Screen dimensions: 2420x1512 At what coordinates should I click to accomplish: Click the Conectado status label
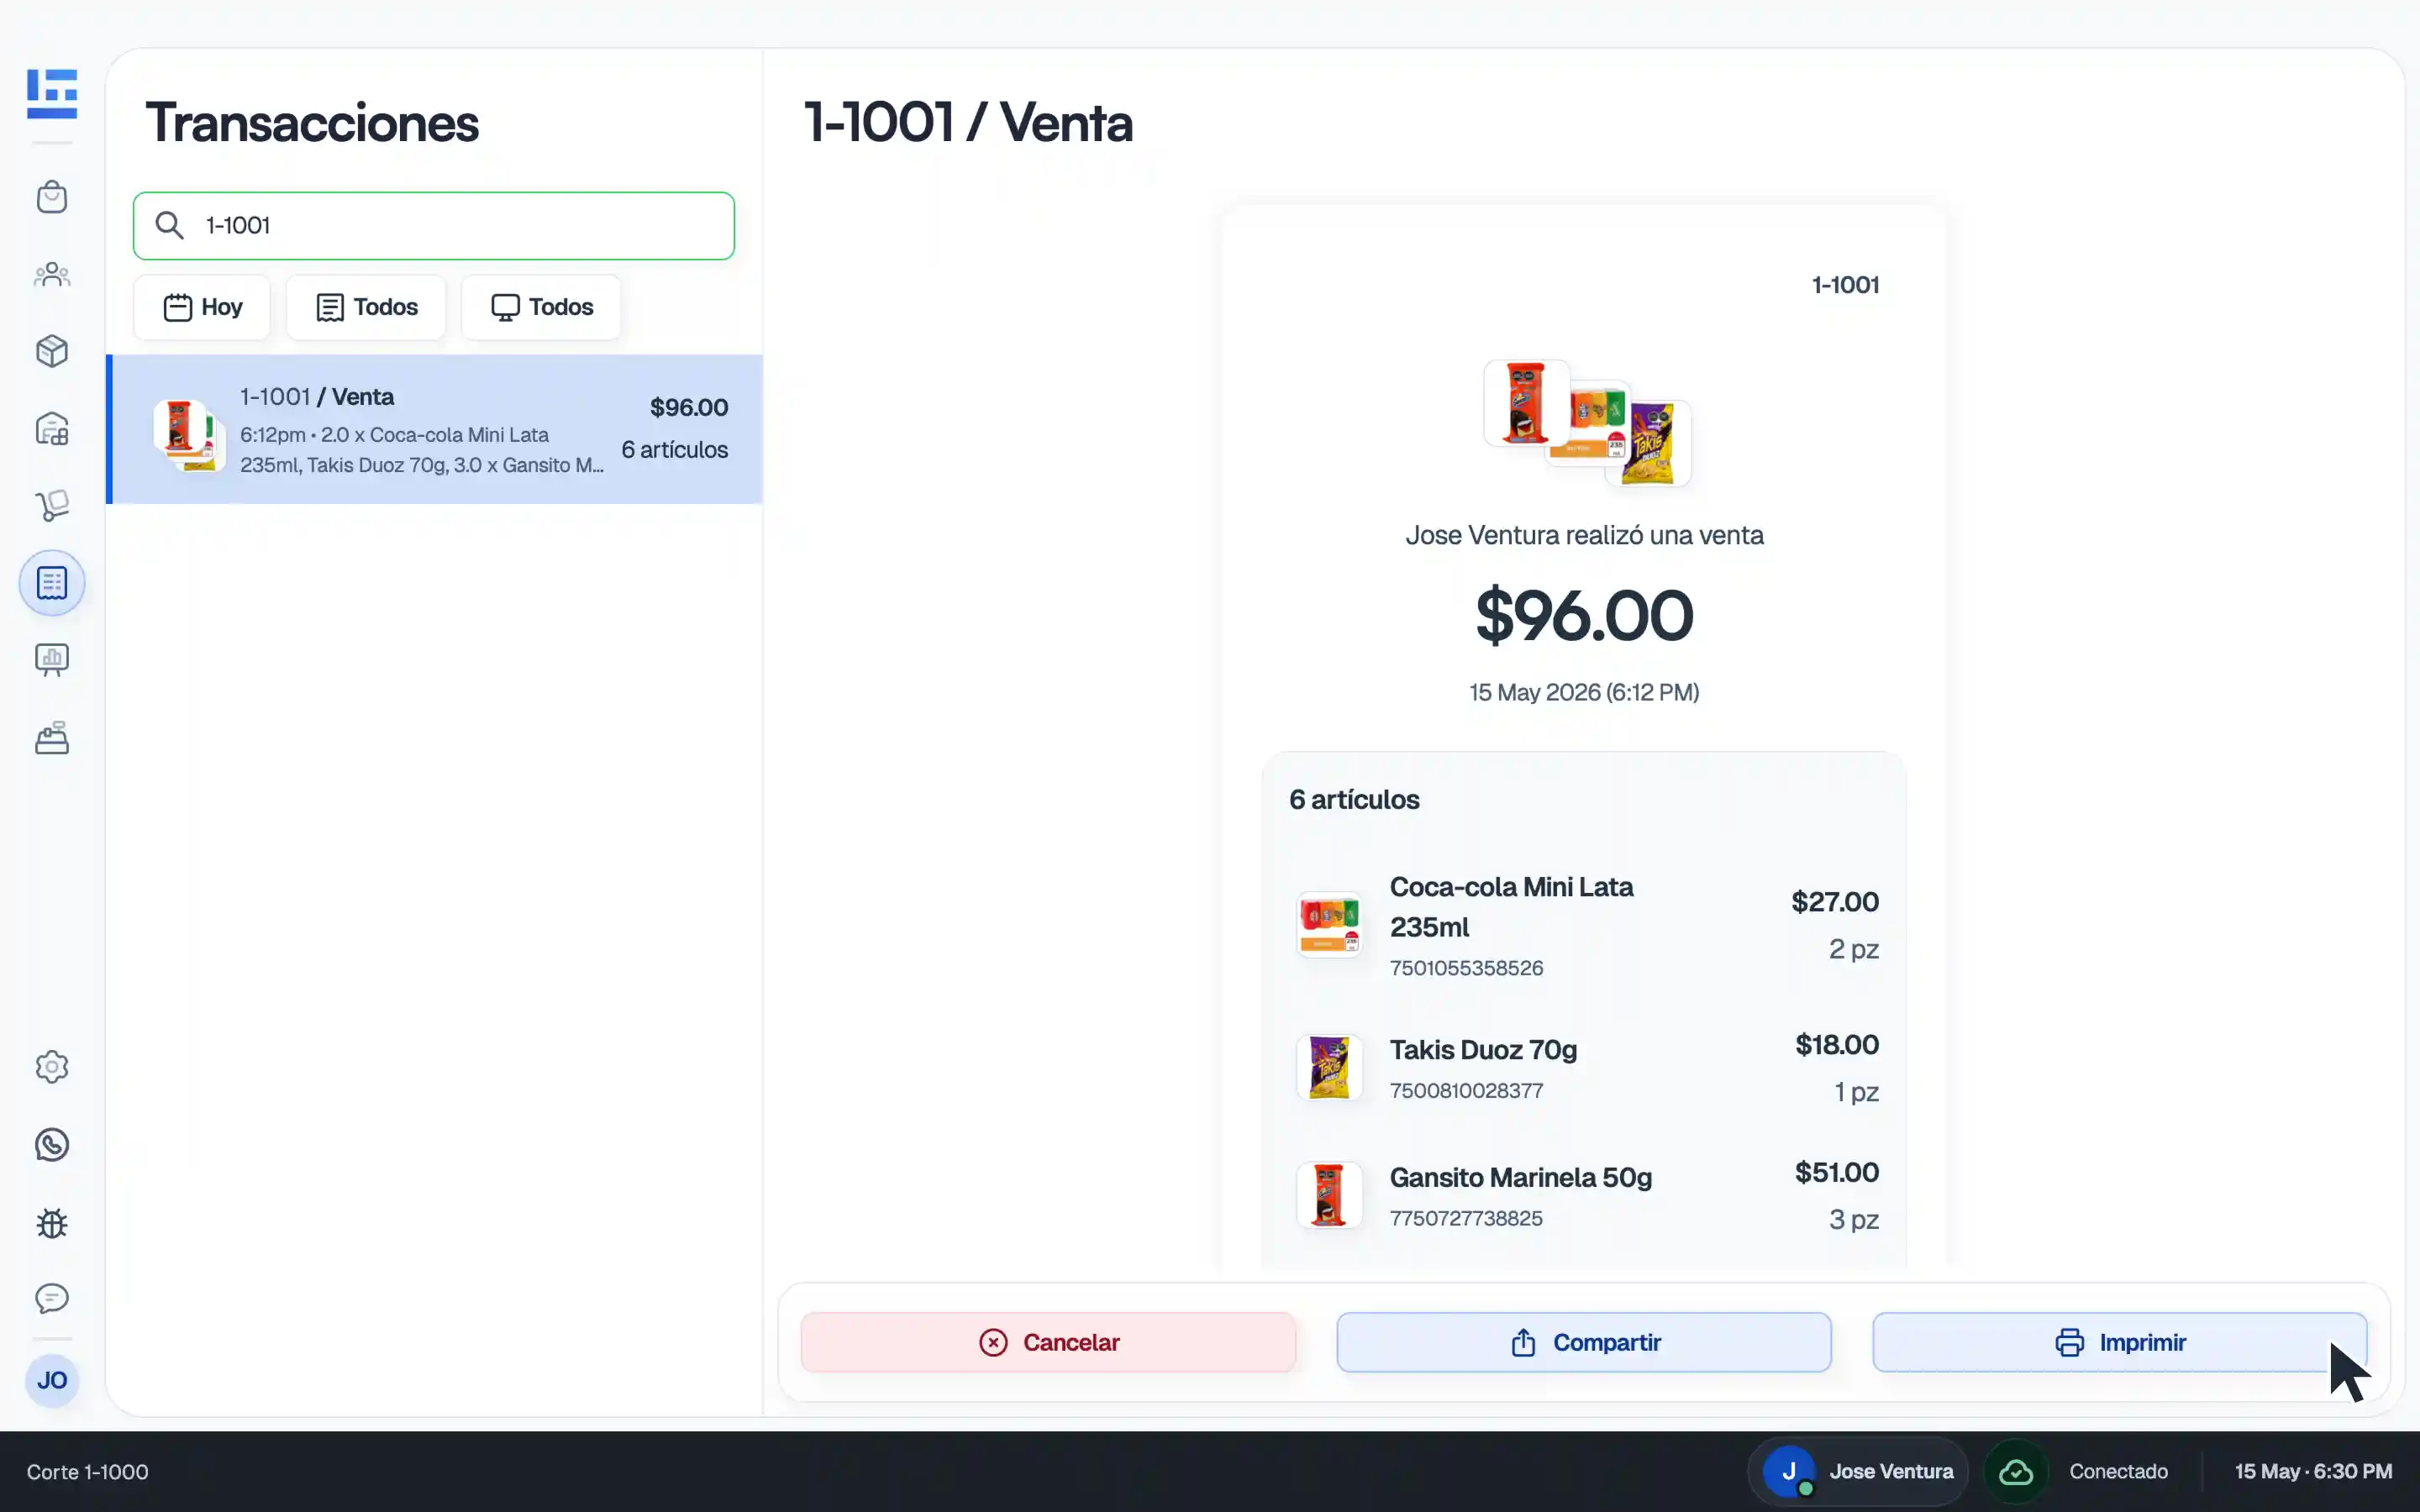(x=2119, y=1472)
